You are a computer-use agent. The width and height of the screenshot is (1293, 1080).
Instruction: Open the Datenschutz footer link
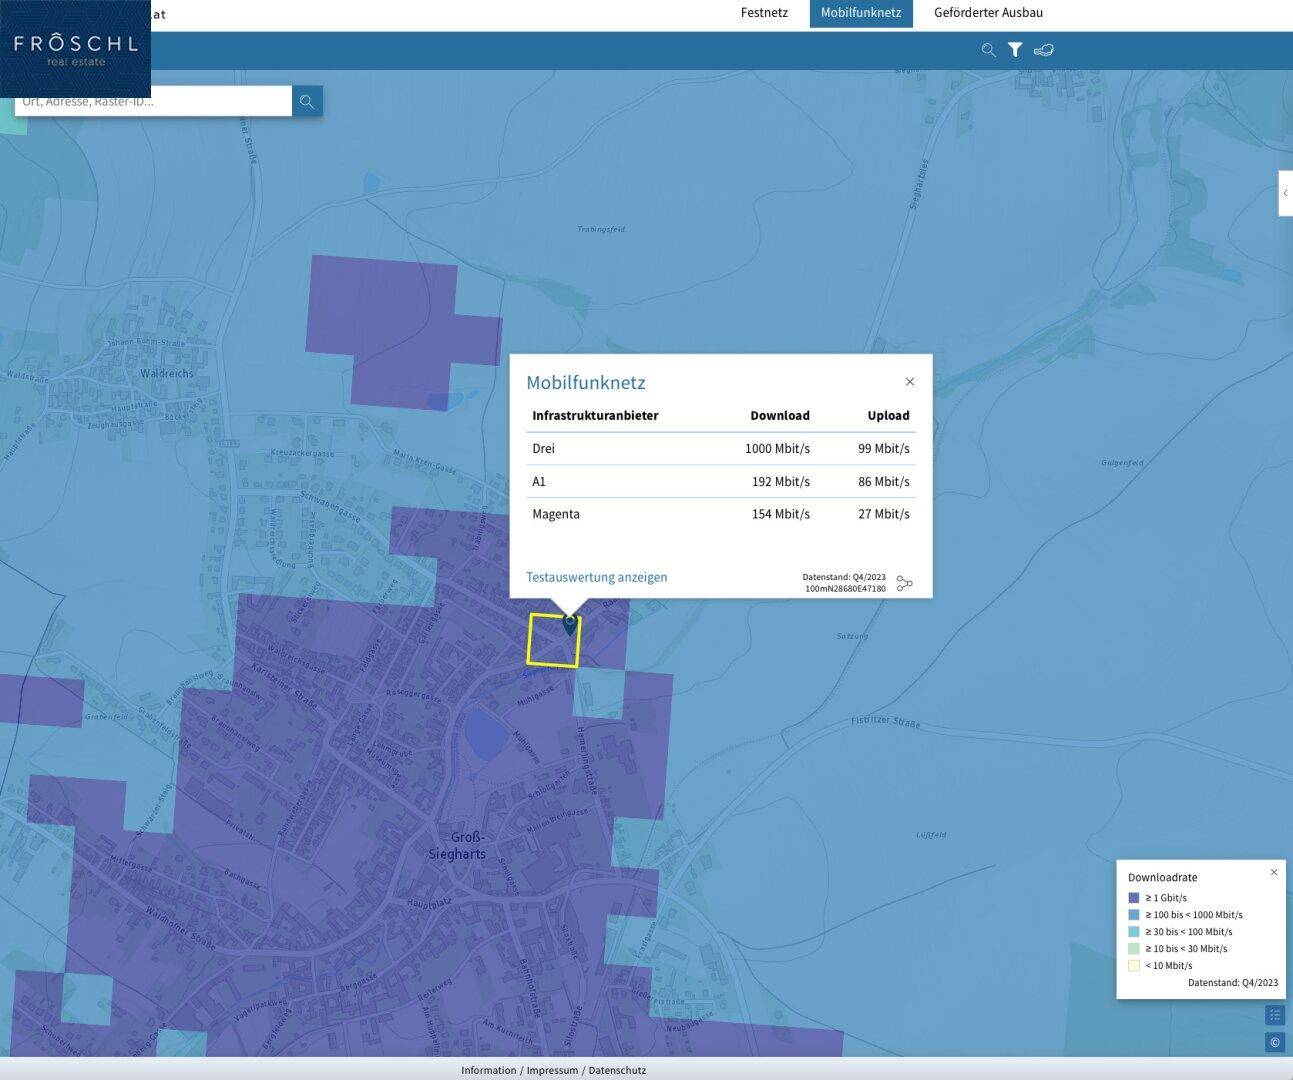[617, 1070]
